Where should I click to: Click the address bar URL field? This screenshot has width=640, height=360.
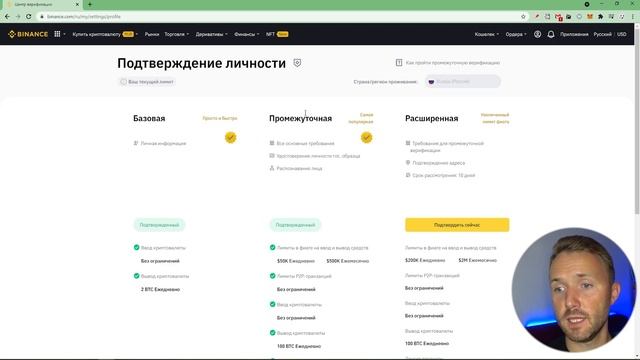pyautogui.click(x=278, y=17)
